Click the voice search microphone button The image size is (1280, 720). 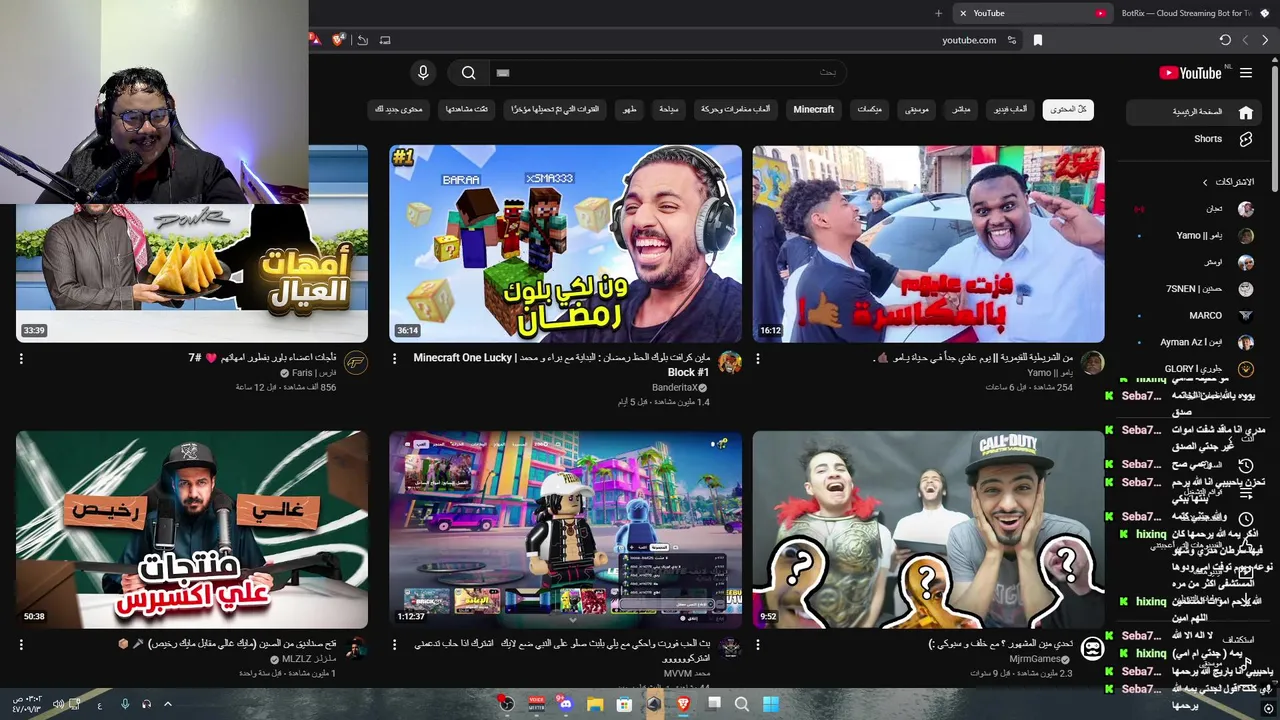[x=423, y=72]
